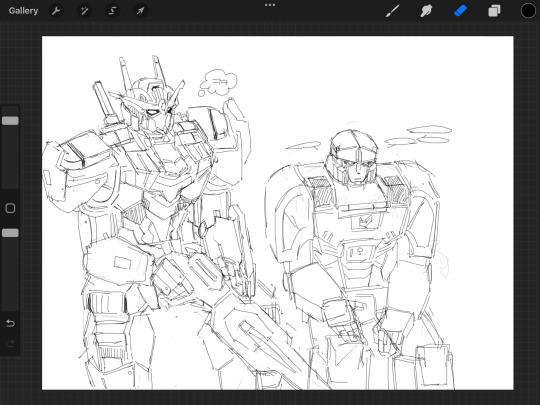This screenshot has height=405, width=540.
Task: Tap the dimmed redo arrow in sidebar
Action: tap(10, 343)
